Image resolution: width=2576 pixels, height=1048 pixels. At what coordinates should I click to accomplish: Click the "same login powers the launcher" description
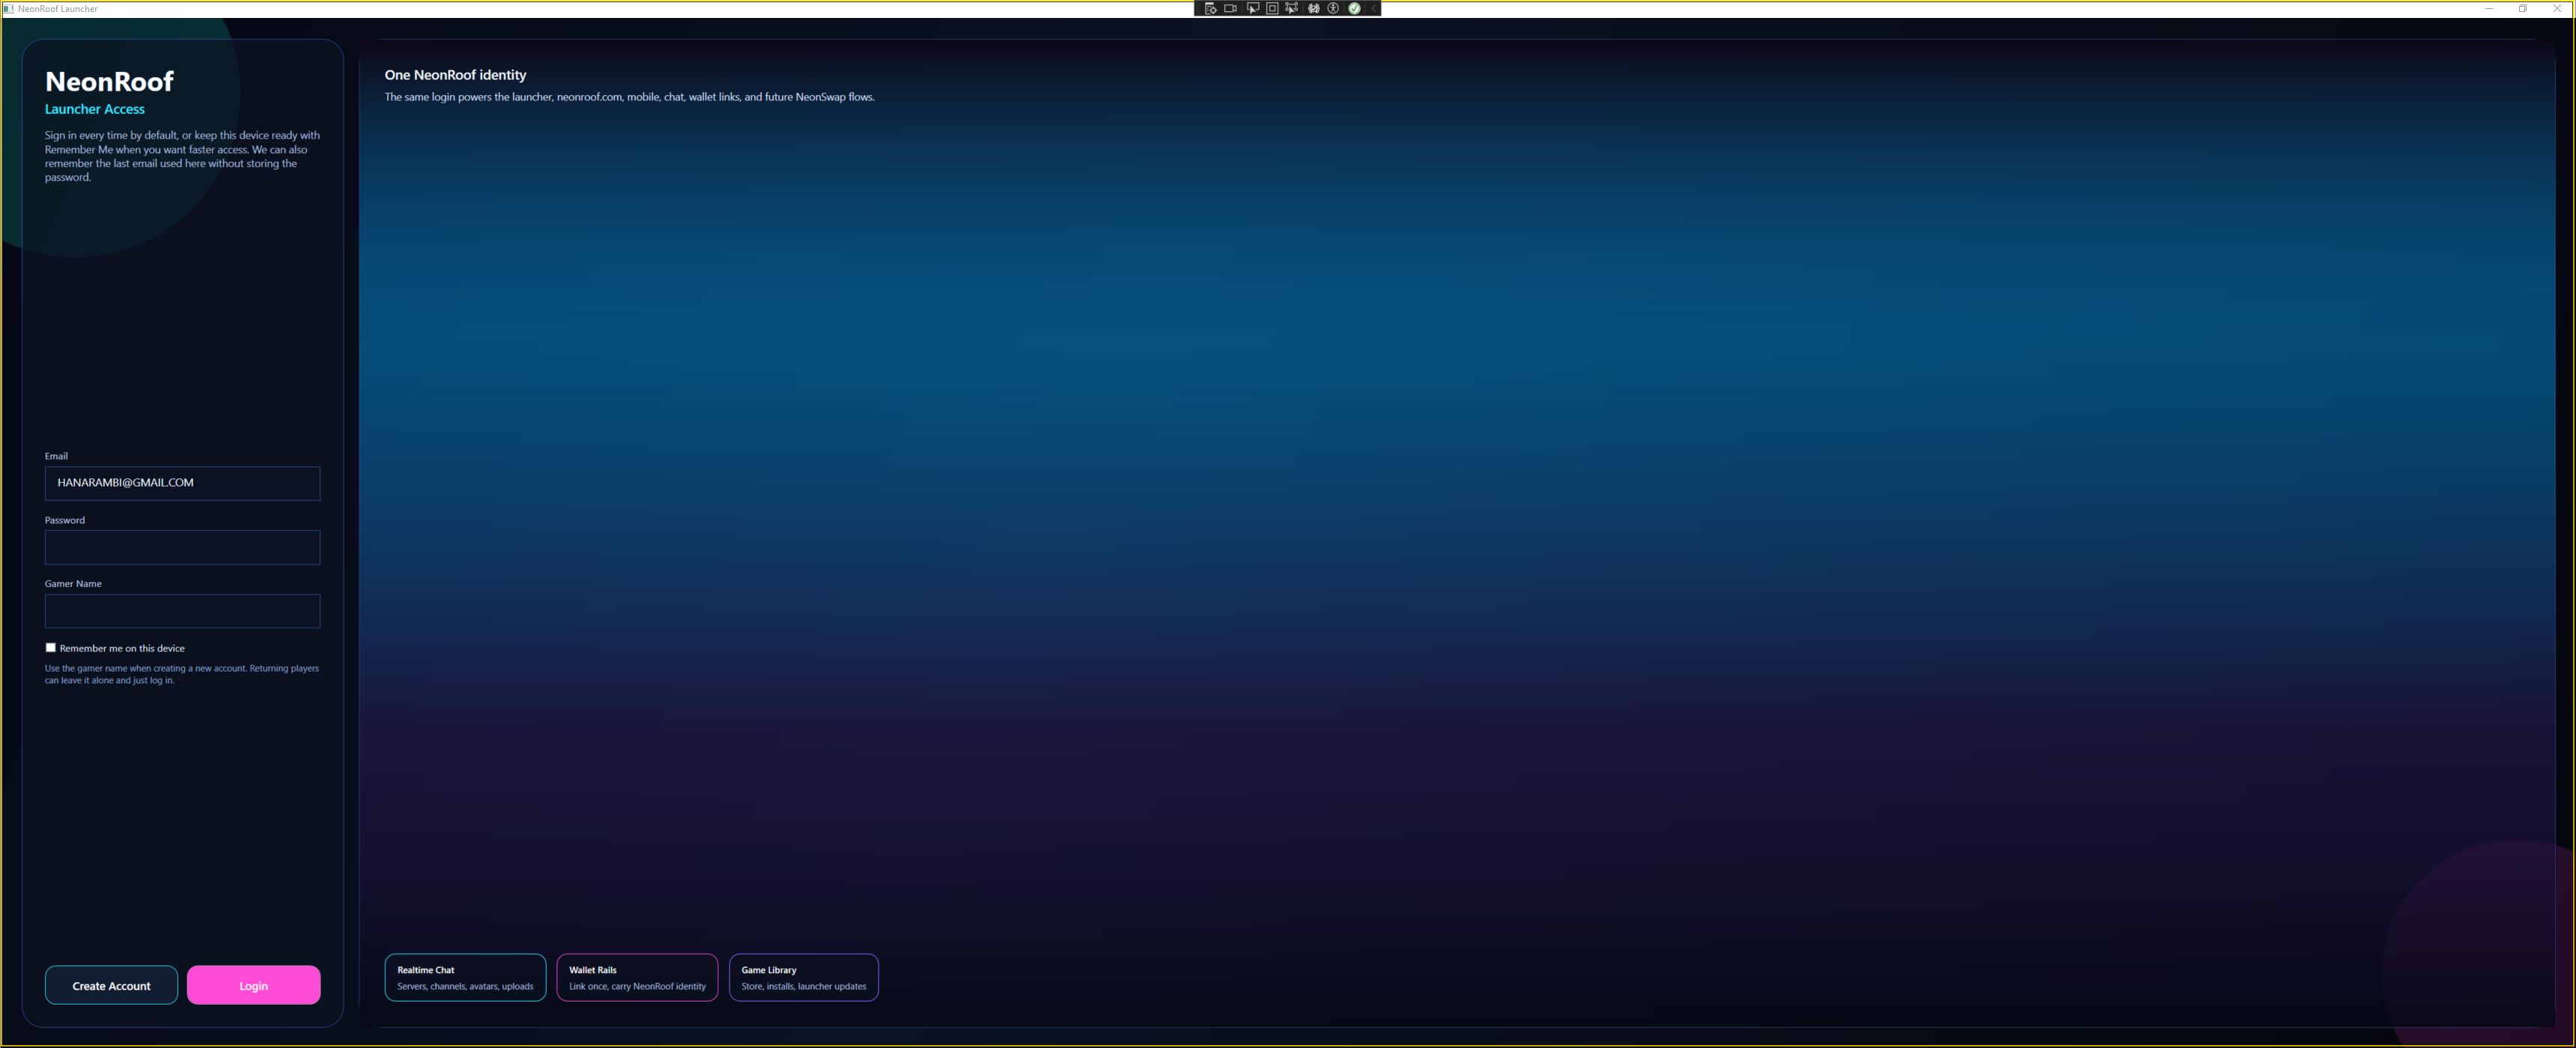[629, 97]
